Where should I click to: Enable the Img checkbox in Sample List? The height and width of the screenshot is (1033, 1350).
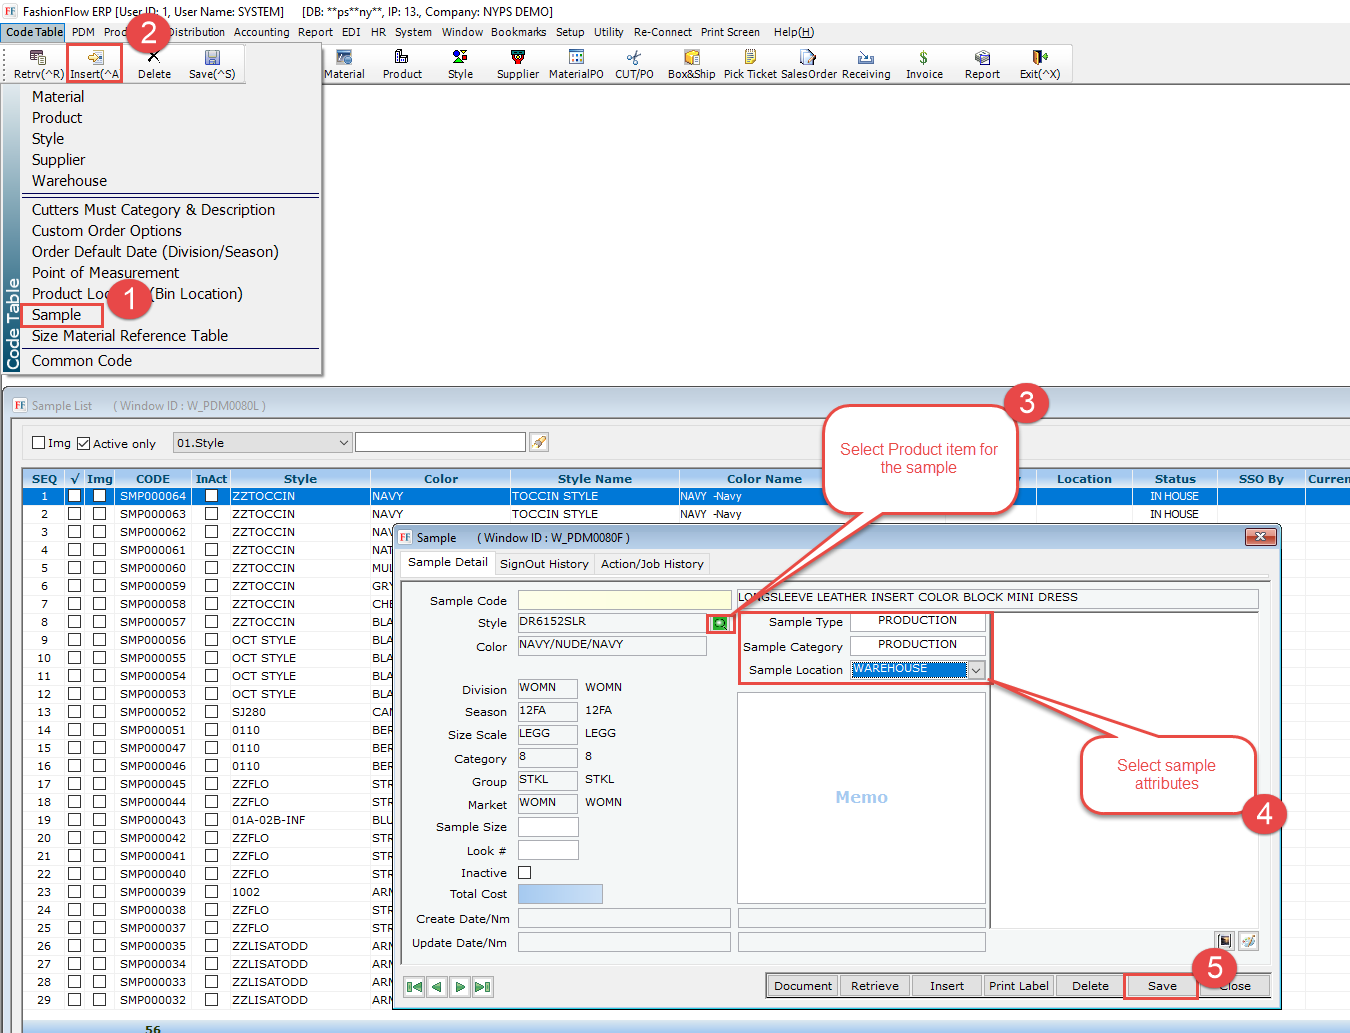tap(40, 443)
